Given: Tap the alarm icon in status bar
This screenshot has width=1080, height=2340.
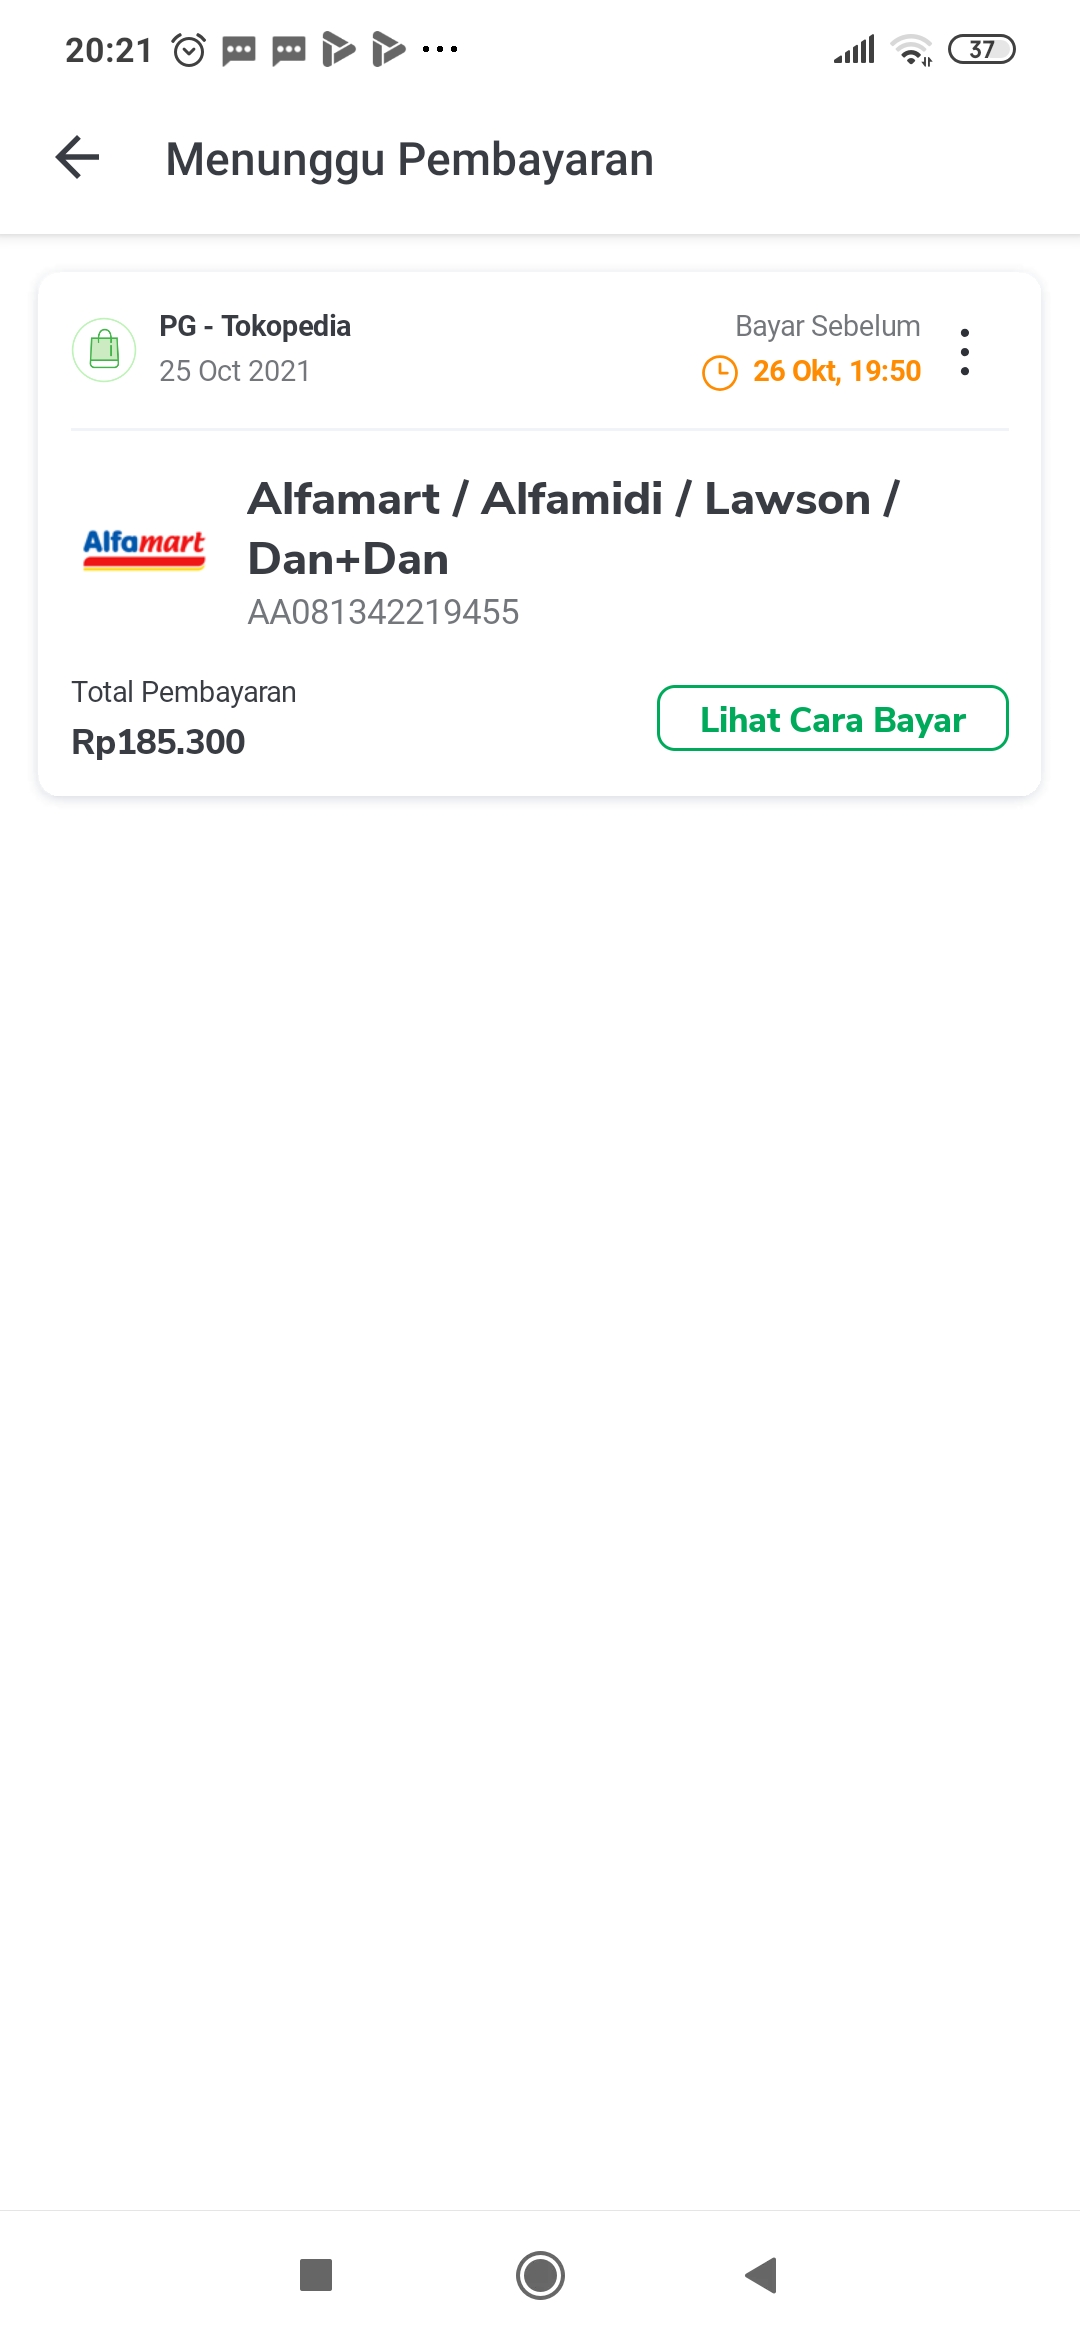Looking at the screenshot, I should click(x=189, y=49).
